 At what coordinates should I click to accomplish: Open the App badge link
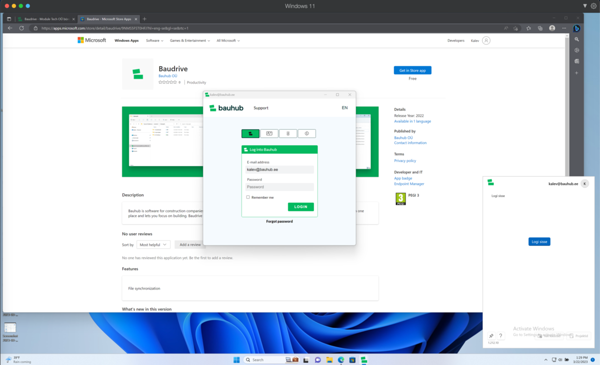tap(403, 178)
